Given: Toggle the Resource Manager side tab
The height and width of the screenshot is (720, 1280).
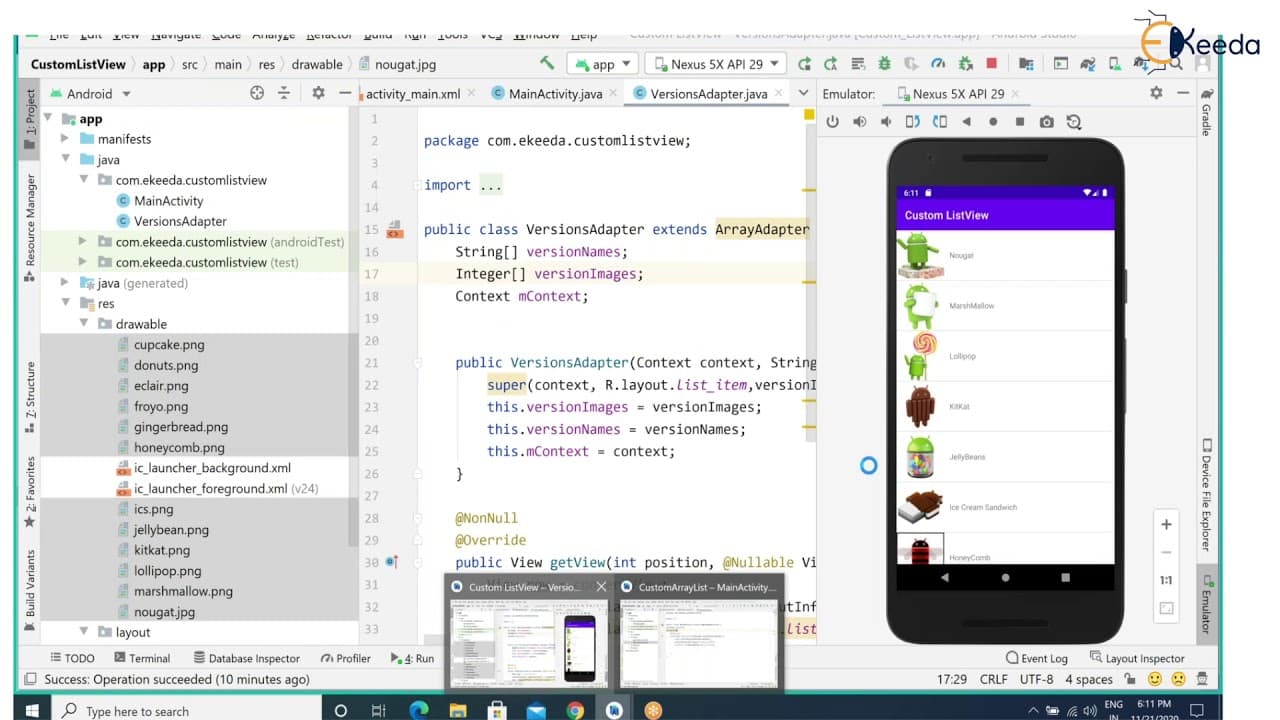Looking at the screenshot, I should coord(30,227).
